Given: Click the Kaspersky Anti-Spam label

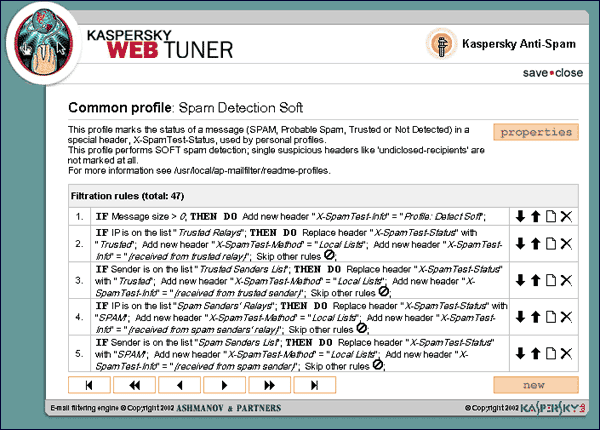Looking at the screenshot, I should pos(518,44).
